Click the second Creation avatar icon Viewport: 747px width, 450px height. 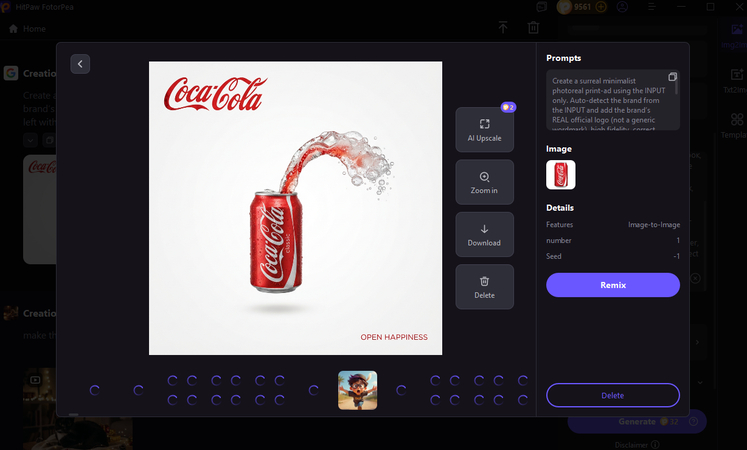pyautogui.click(x=10, y=313)
